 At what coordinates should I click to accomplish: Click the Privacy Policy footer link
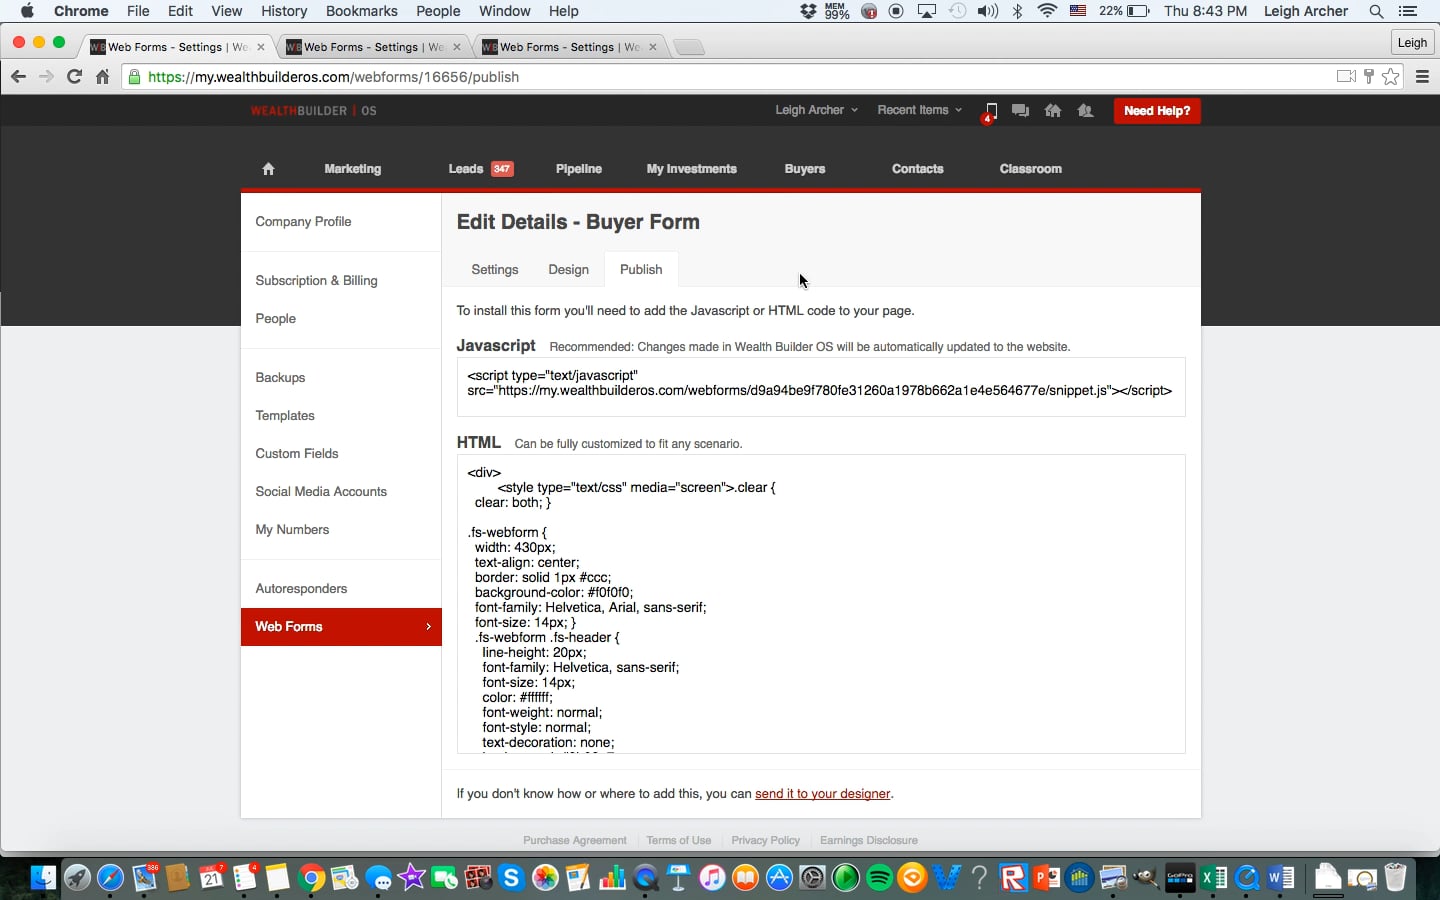point(766,841)
